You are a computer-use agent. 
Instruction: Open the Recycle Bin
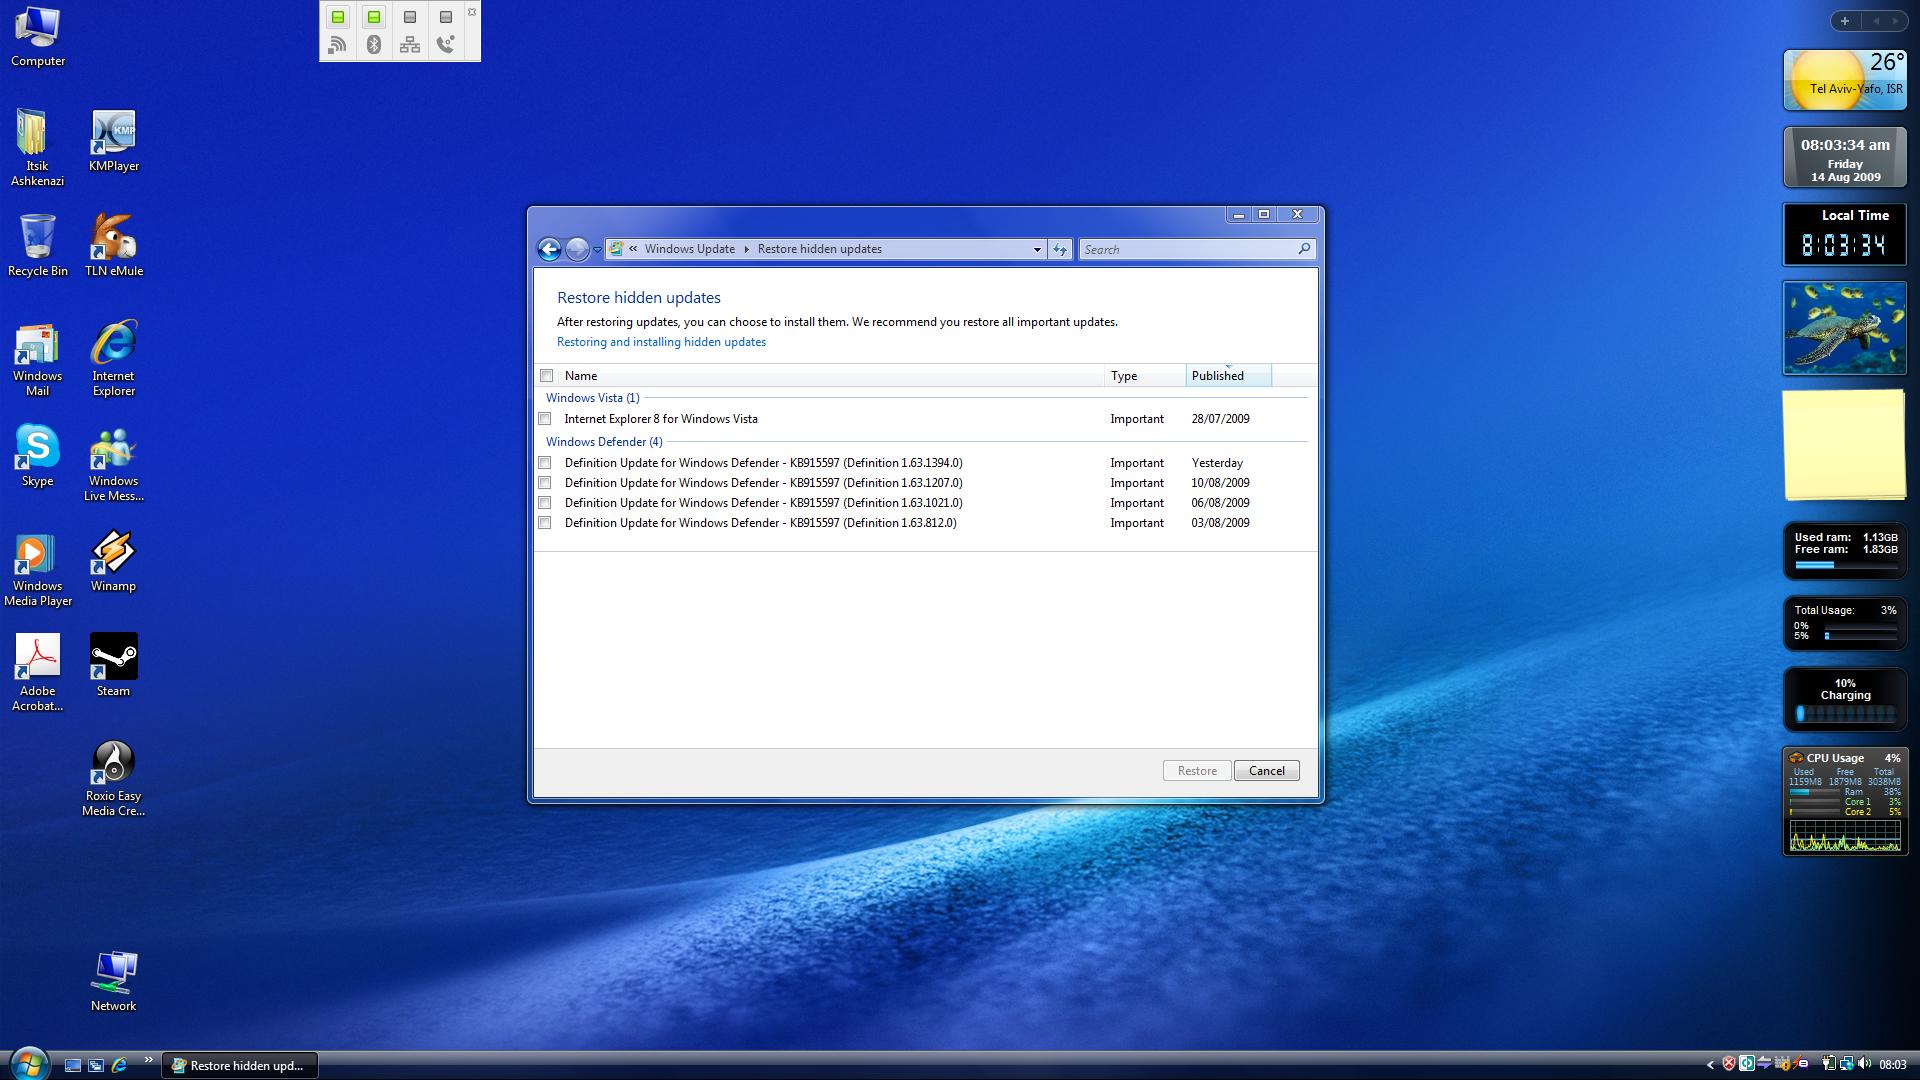coord(38,245)
